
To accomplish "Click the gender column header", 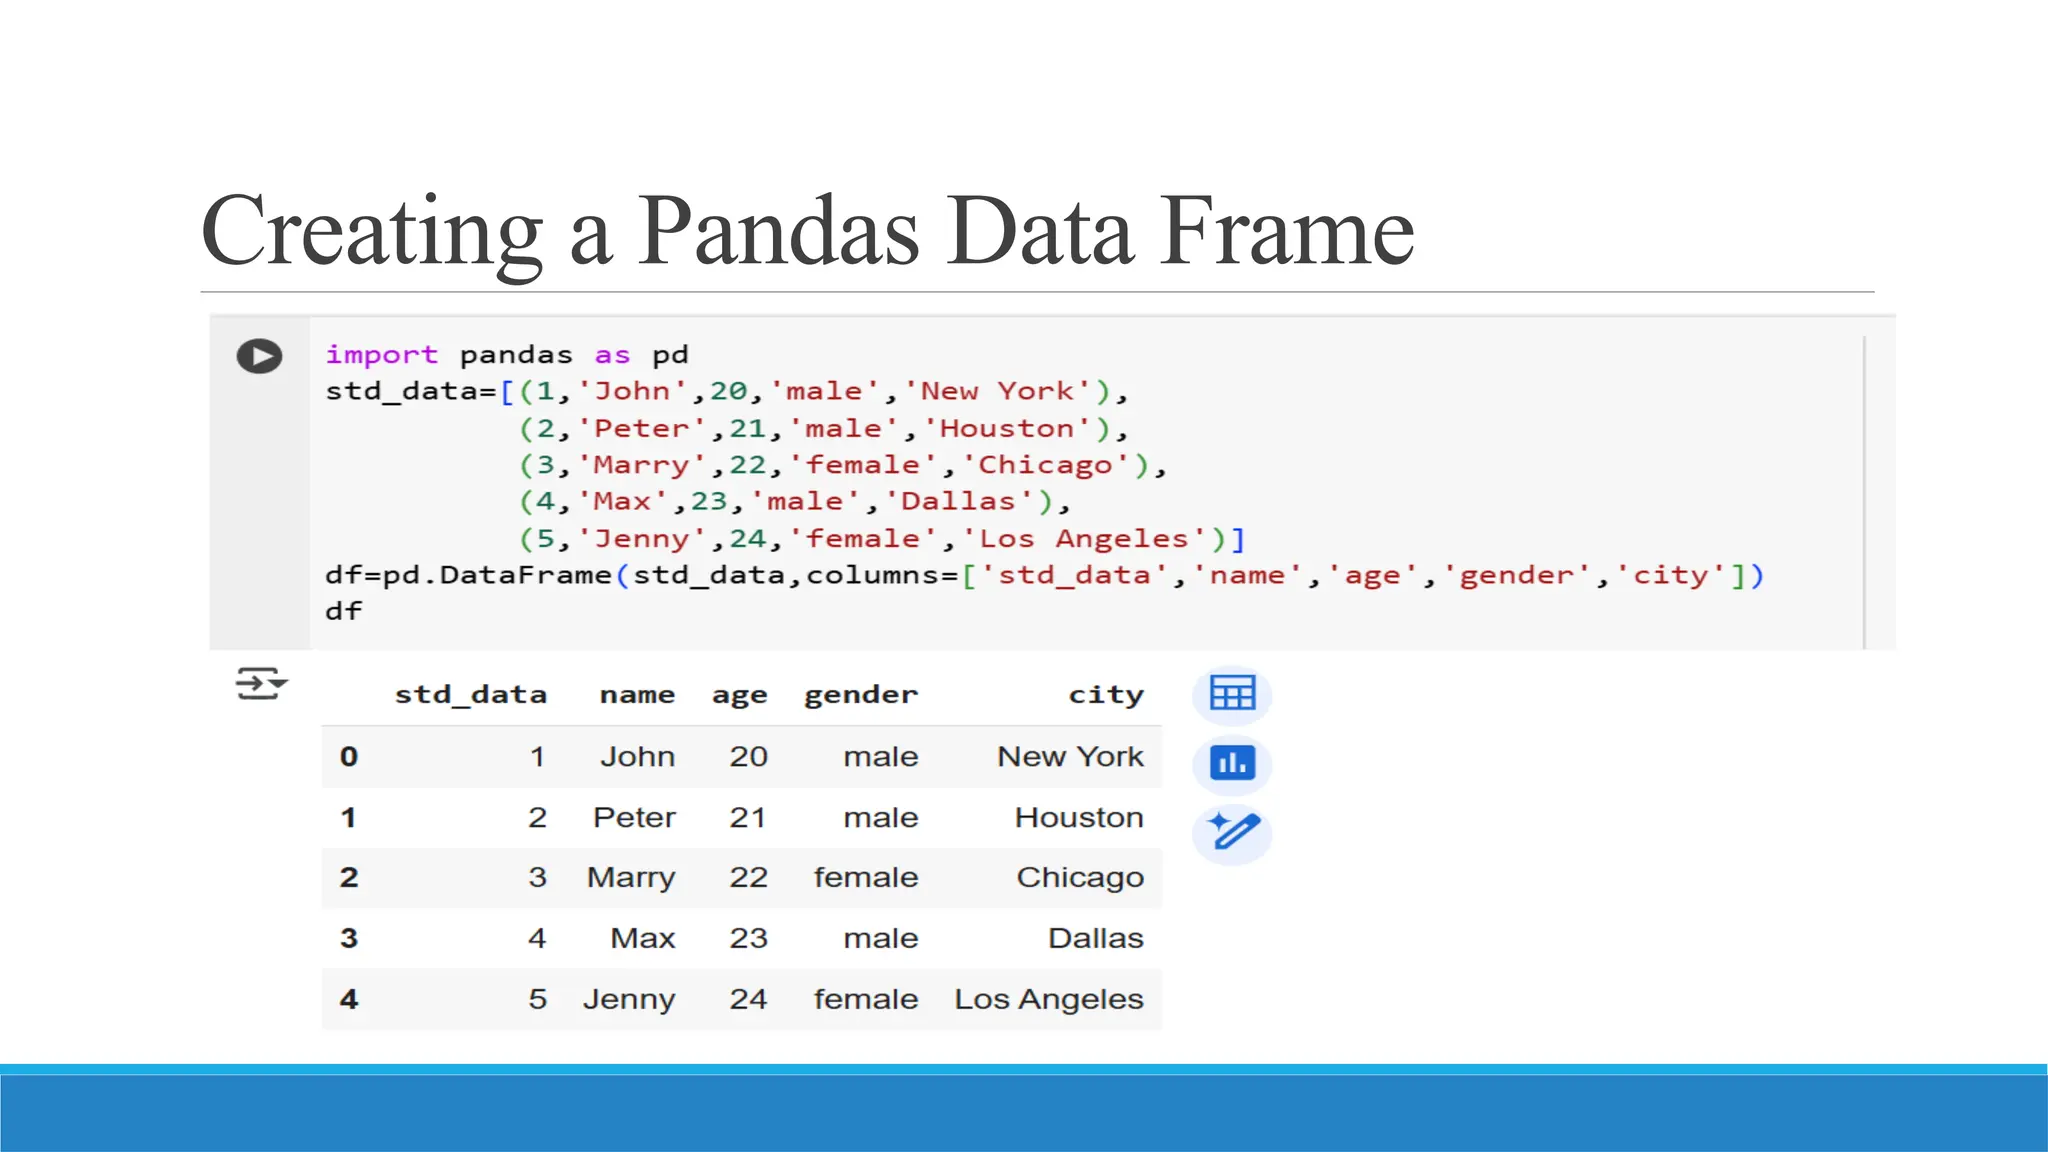I will tap(860, 694).
